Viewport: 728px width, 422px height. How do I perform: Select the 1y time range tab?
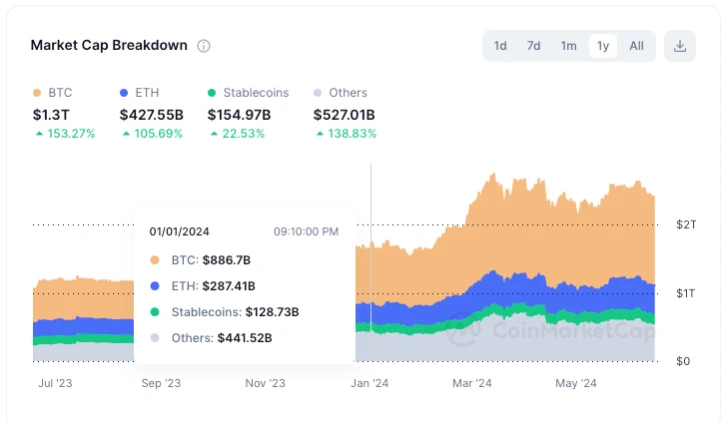tap(602, 46)
